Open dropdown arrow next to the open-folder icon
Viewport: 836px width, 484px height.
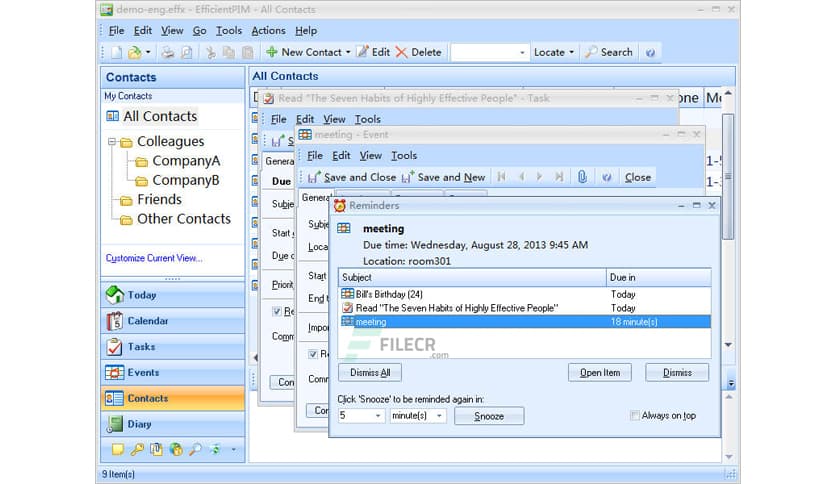[148, 52]
